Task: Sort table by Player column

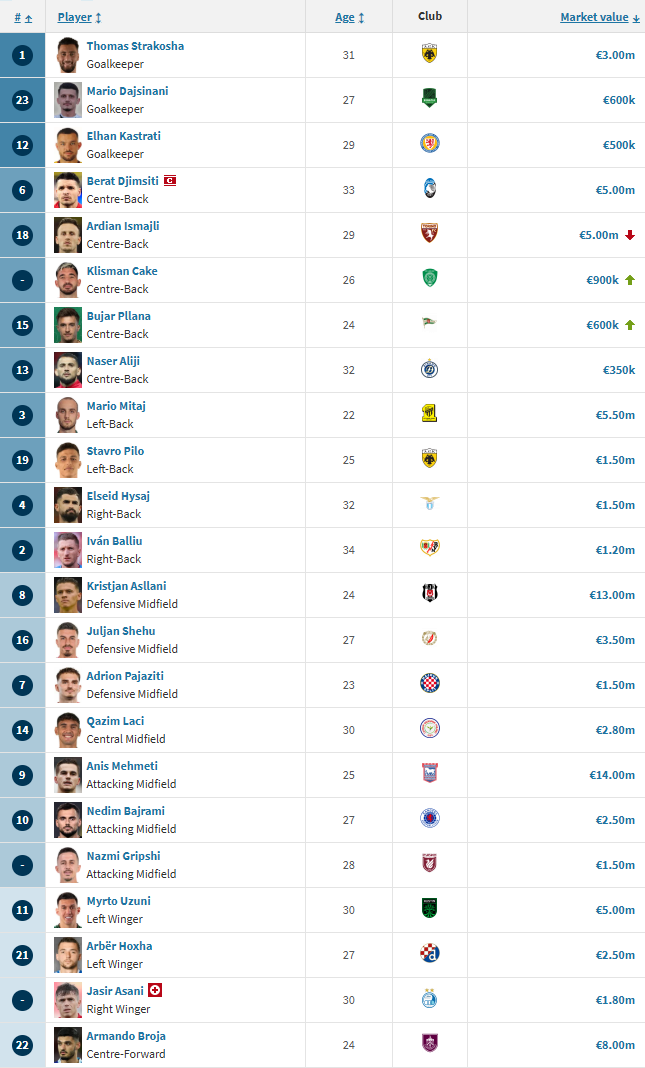Action: point(80,18)
